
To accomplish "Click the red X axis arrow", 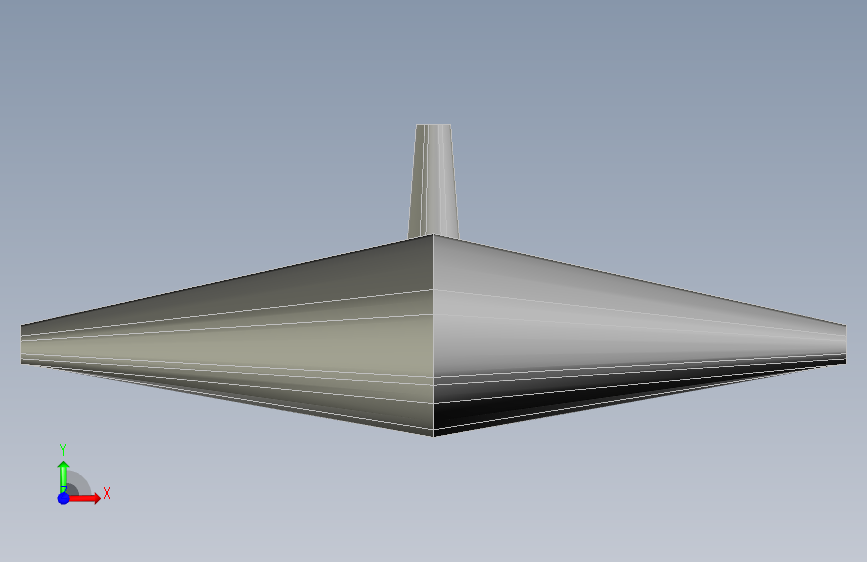I will pos(84,498).
